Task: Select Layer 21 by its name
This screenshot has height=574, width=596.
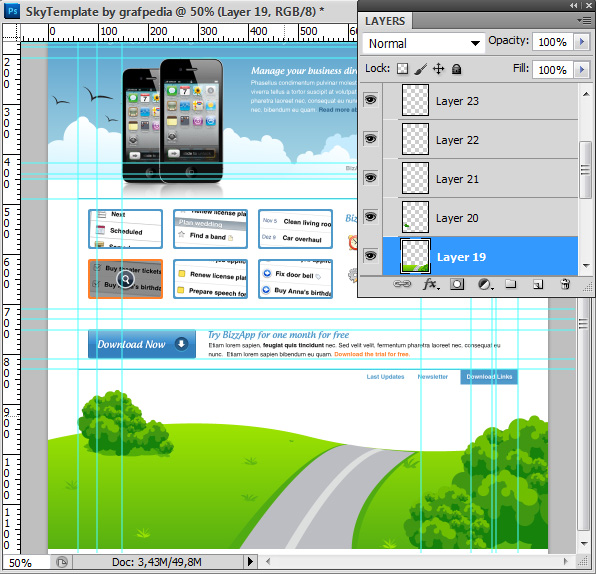Action: pyautogui.click(x=457, y=179)
